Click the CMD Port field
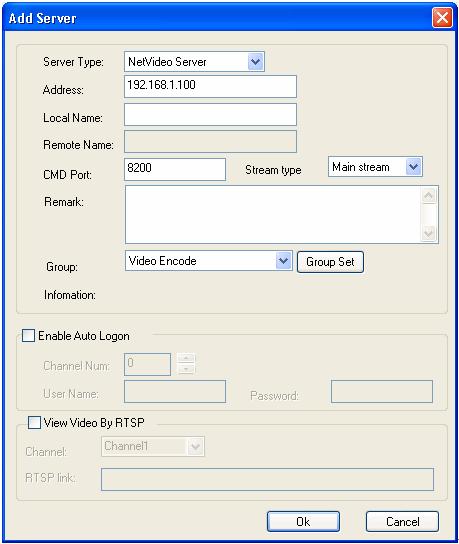 175,169
